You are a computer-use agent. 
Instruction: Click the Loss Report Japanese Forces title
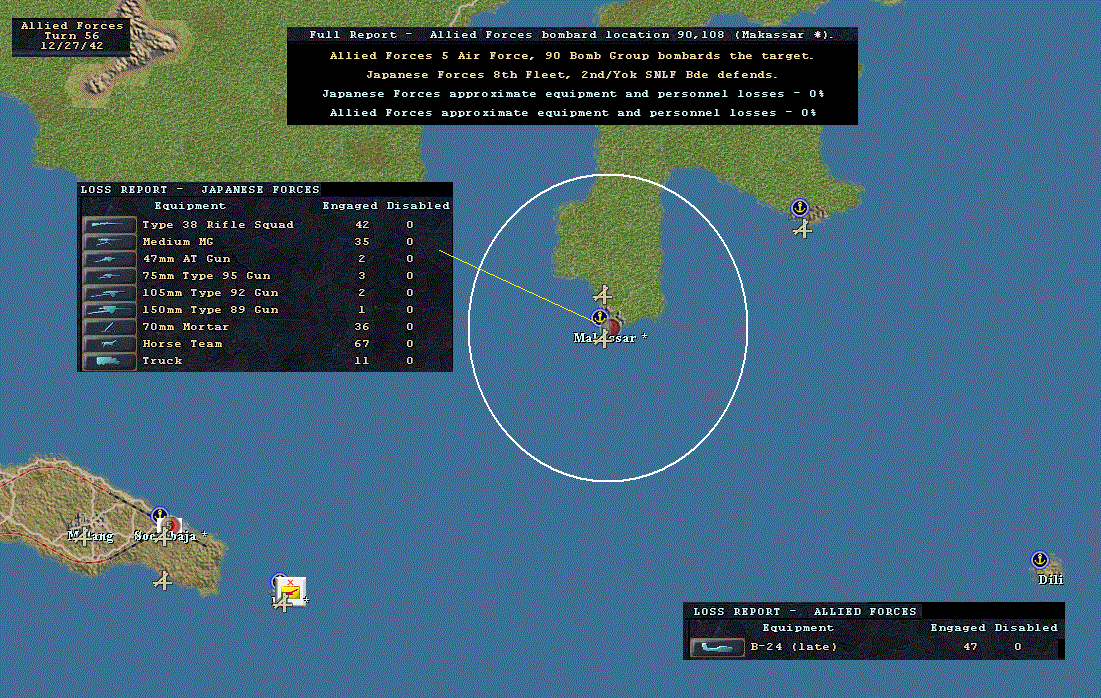200,190
